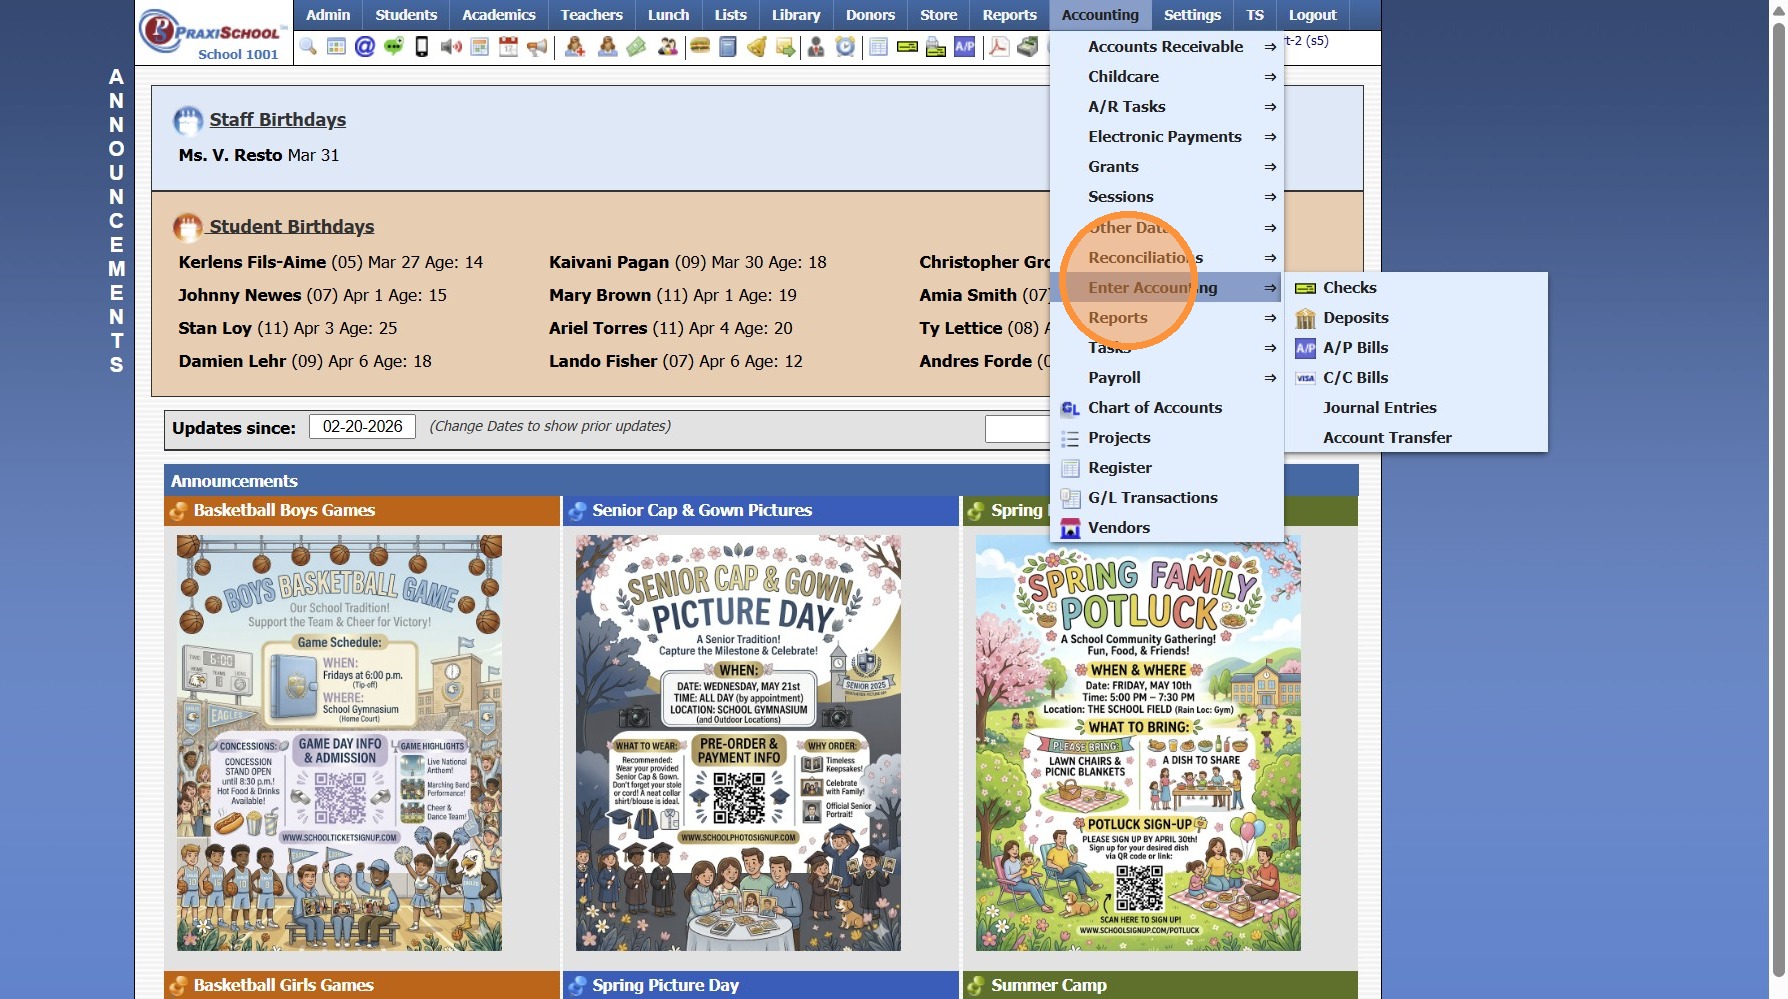Click the blue book library icon
This screenshot has width=1788, height=999.
pyautogui.click(x=728, y=46)
